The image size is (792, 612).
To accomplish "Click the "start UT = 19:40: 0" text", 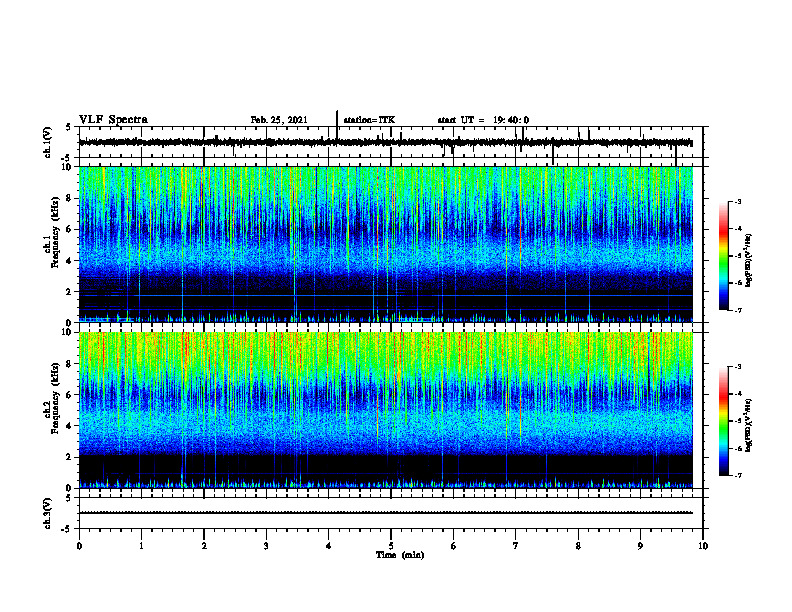I will point(483,120).
